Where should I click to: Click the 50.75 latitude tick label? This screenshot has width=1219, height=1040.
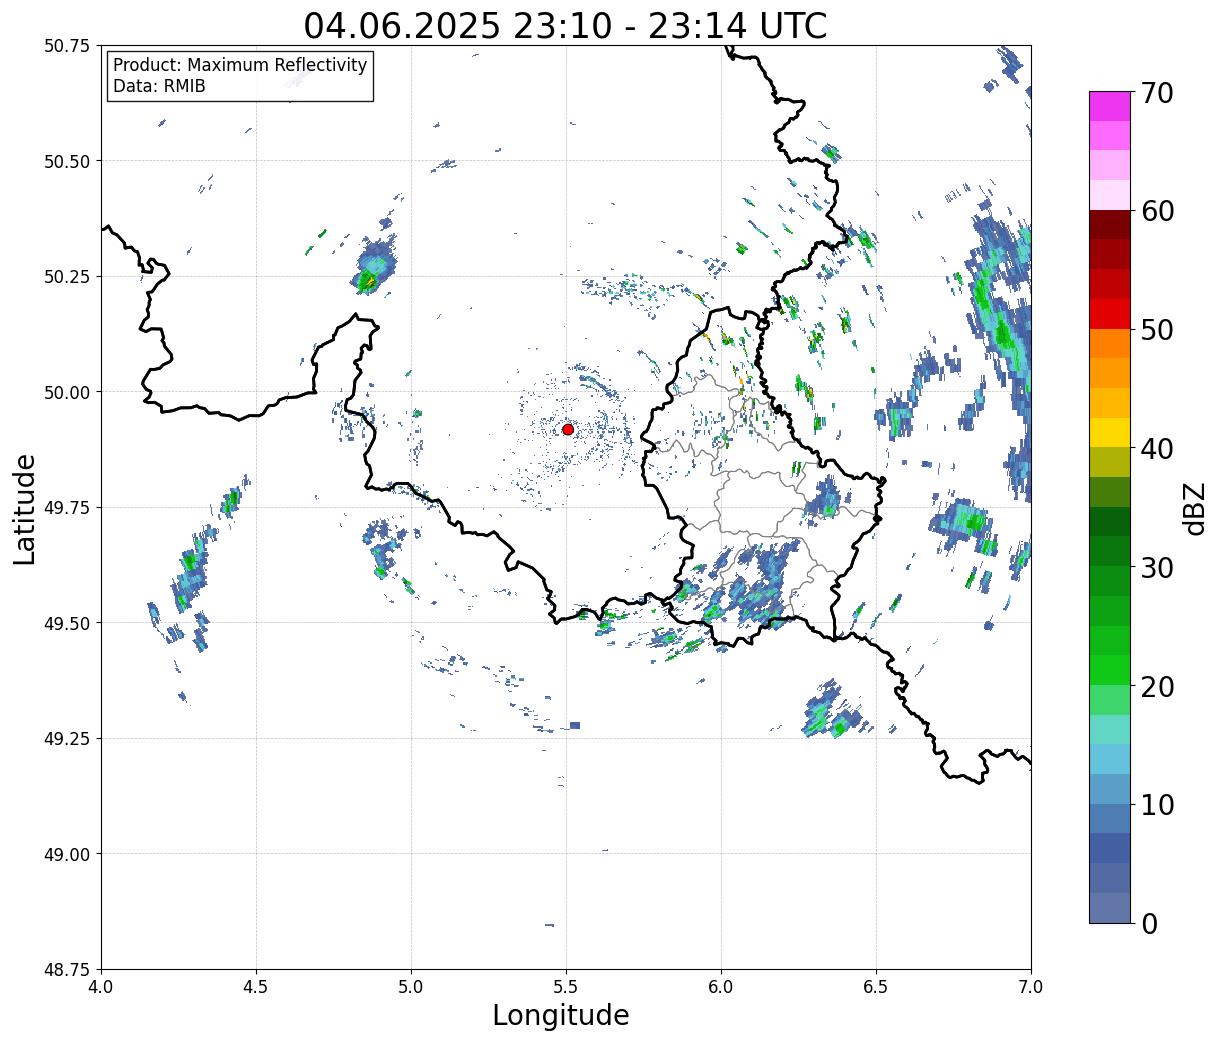coord(67,46)
